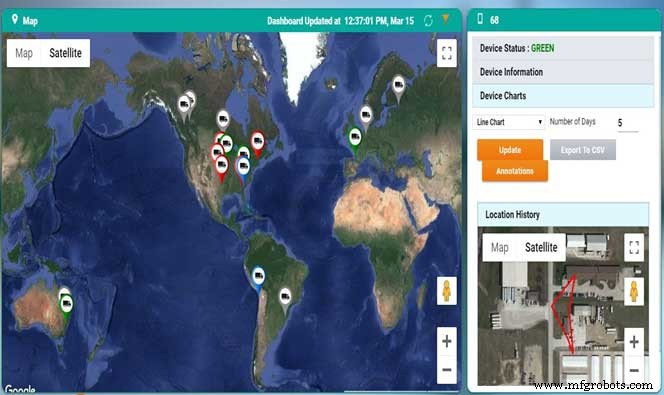Viewport: 664px width, 395px height.
Task: Switch the Location History map to Map view
Action: 499,247
